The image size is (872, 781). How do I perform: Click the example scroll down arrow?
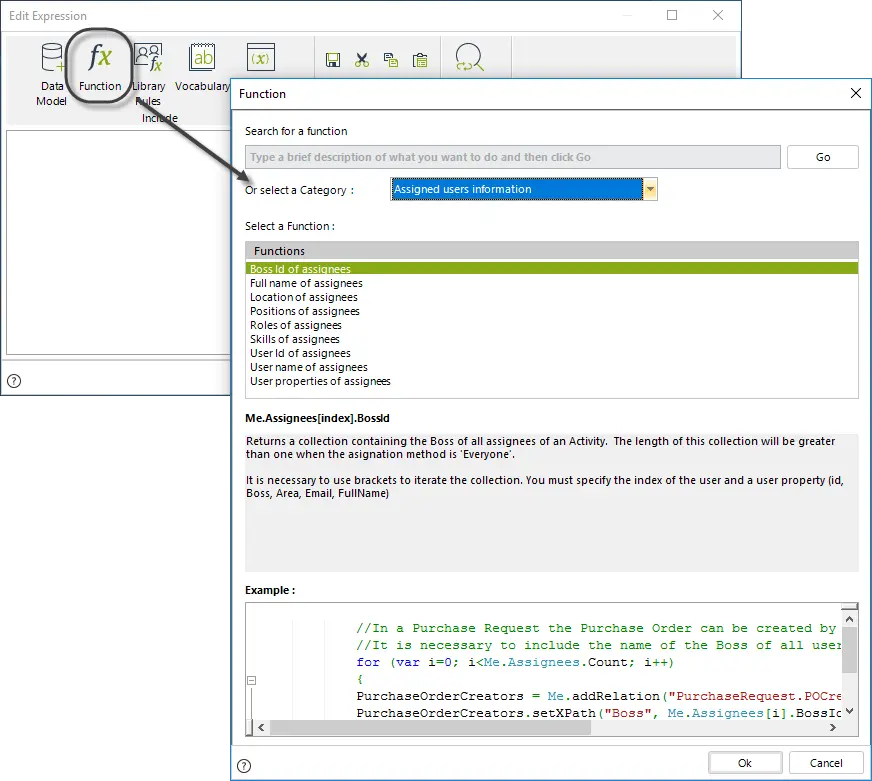[x=850, y=710]
